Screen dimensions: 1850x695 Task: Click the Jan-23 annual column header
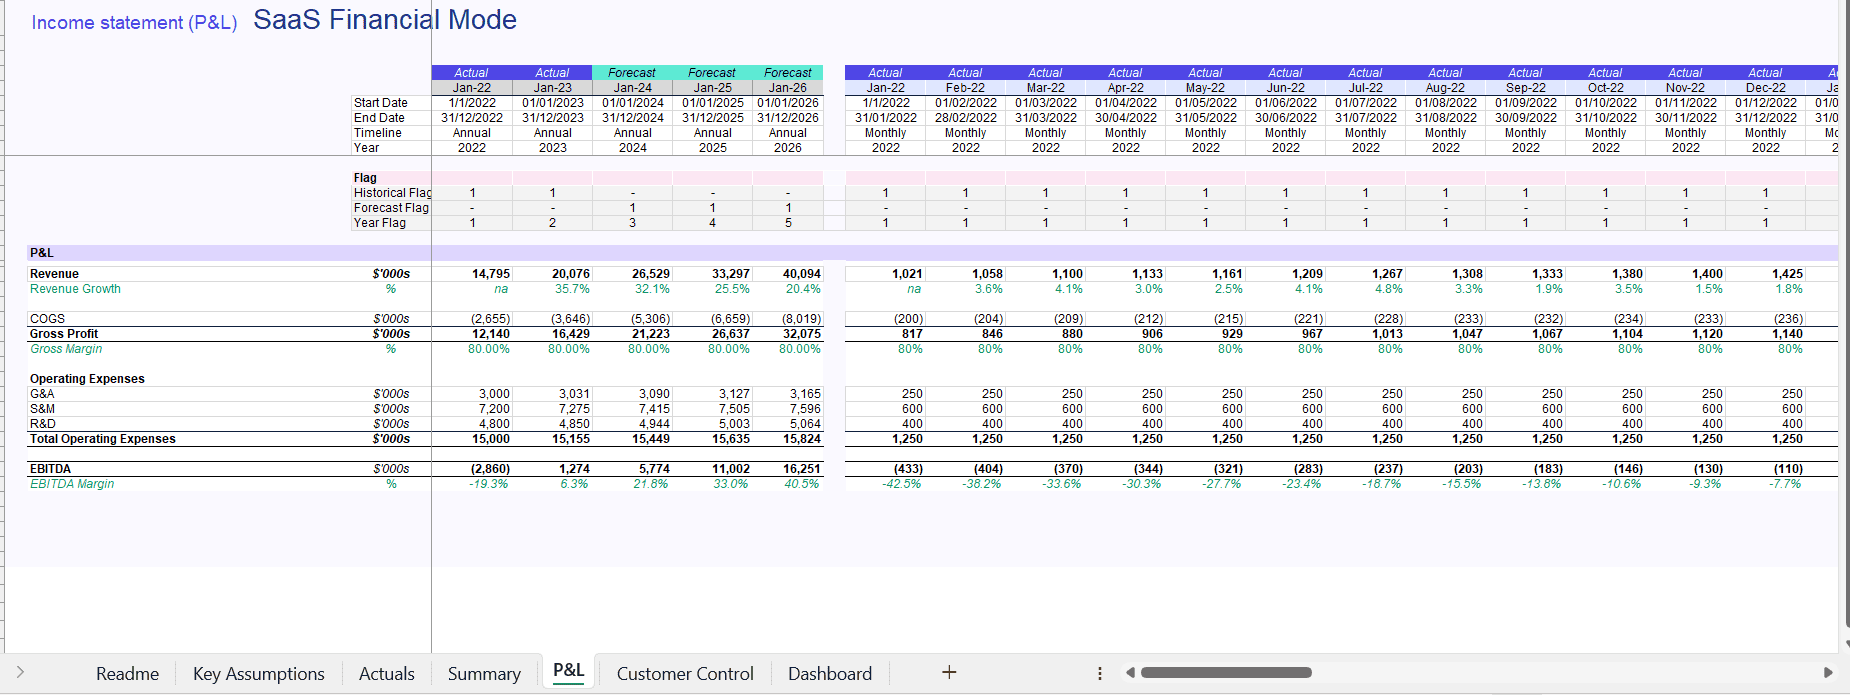pos(552,88)
